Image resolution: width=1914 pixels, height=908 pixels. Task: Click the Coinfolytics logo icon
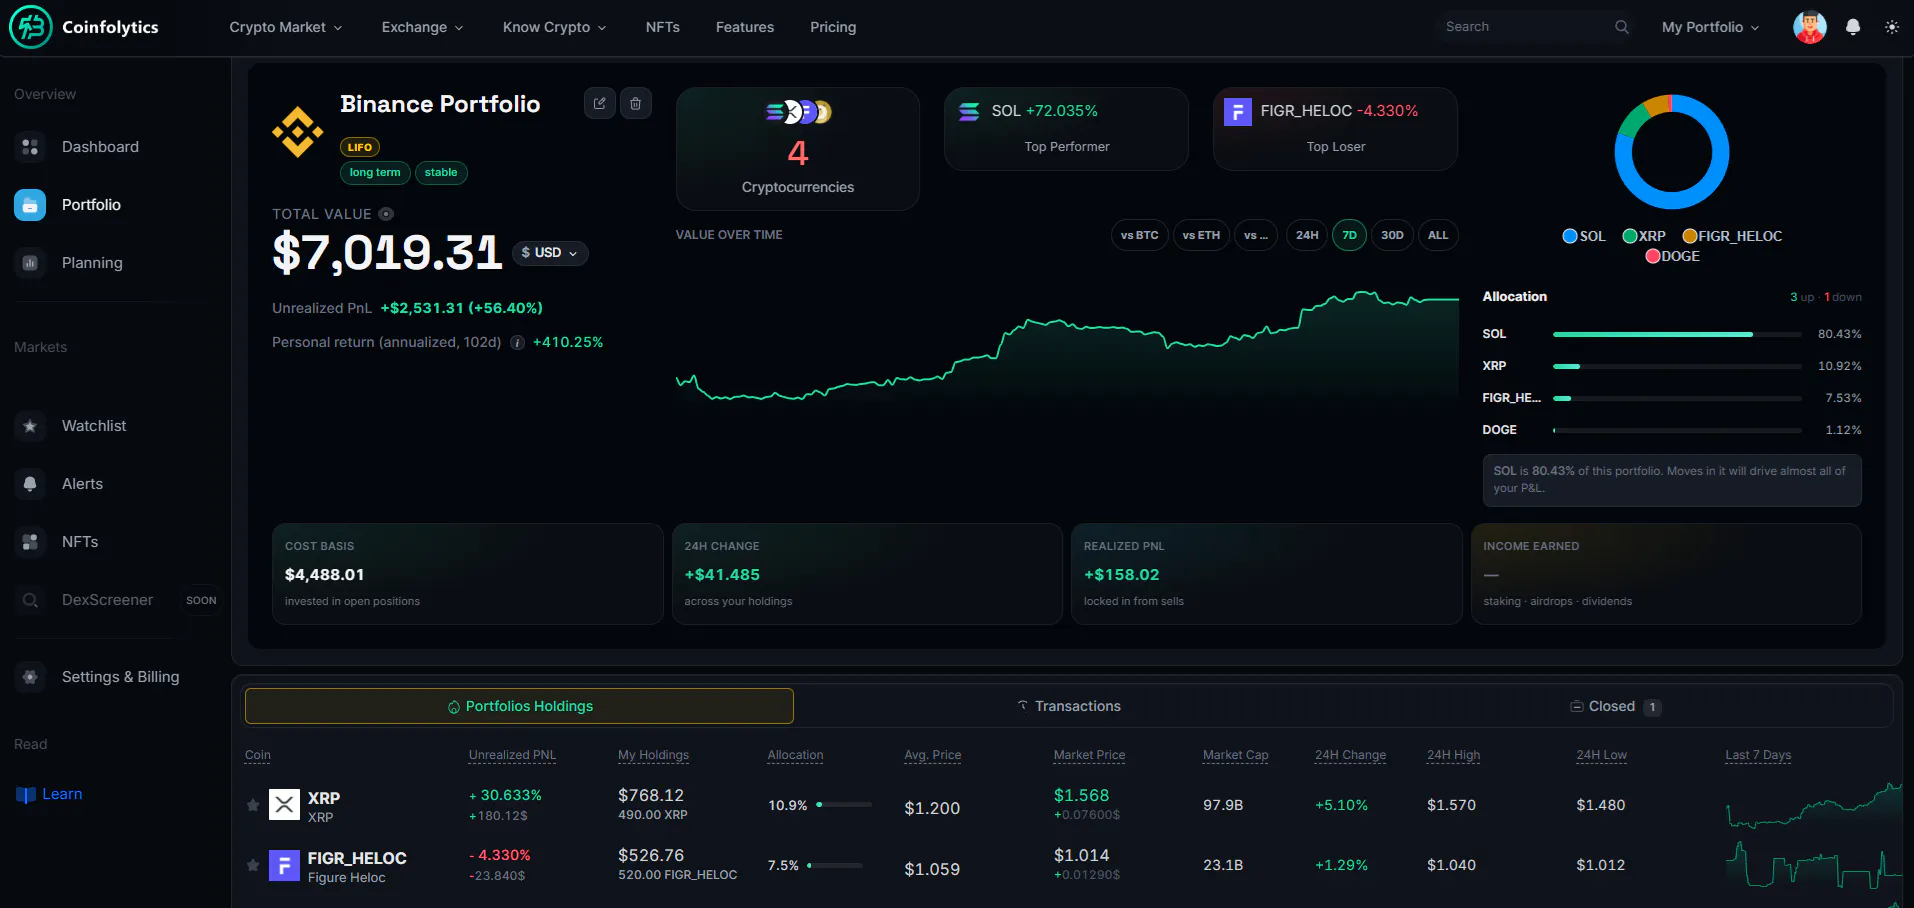30,27
